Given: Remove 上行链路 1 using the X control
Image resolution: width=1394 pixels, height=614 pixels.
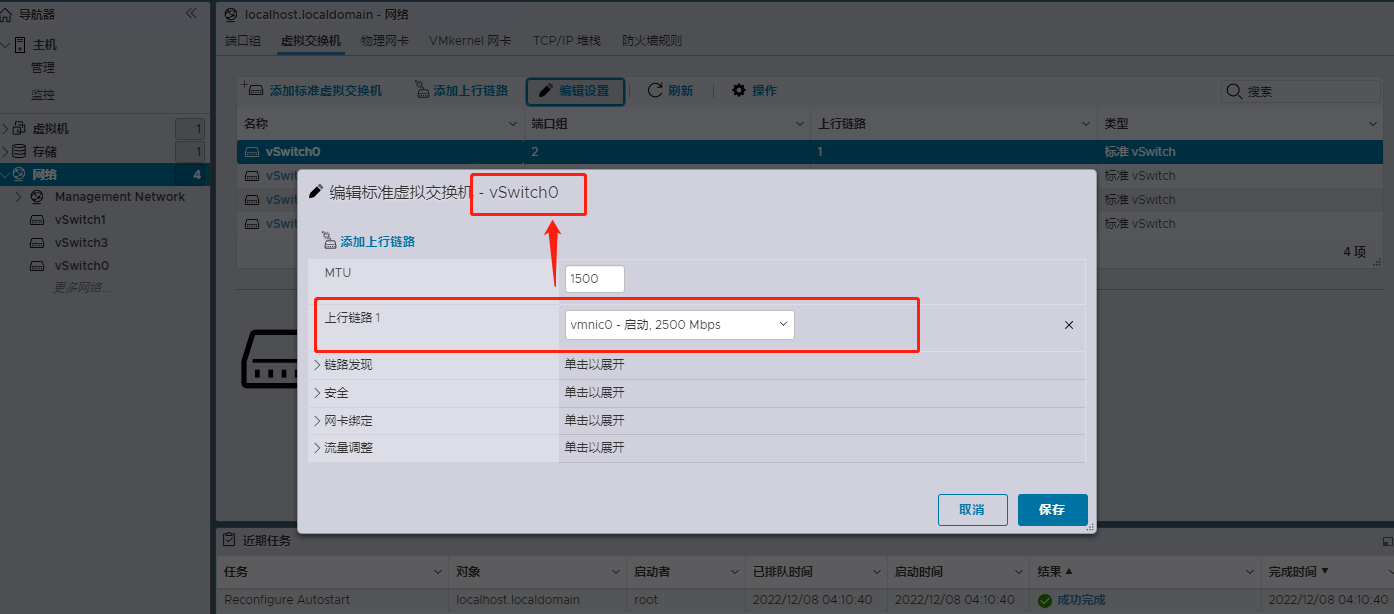Looking at the screenshot, I should coord(1068,325).
